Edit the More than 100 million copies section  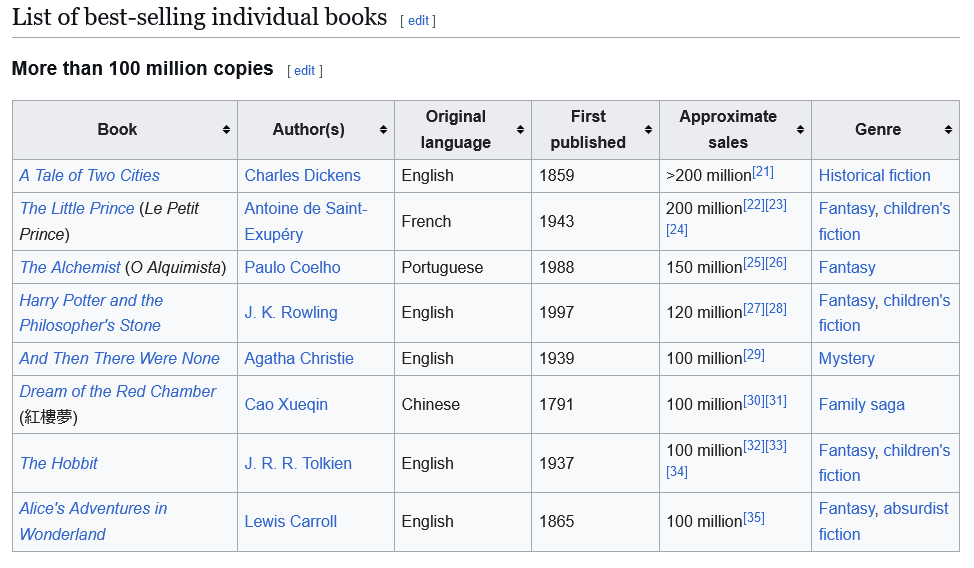304,71
